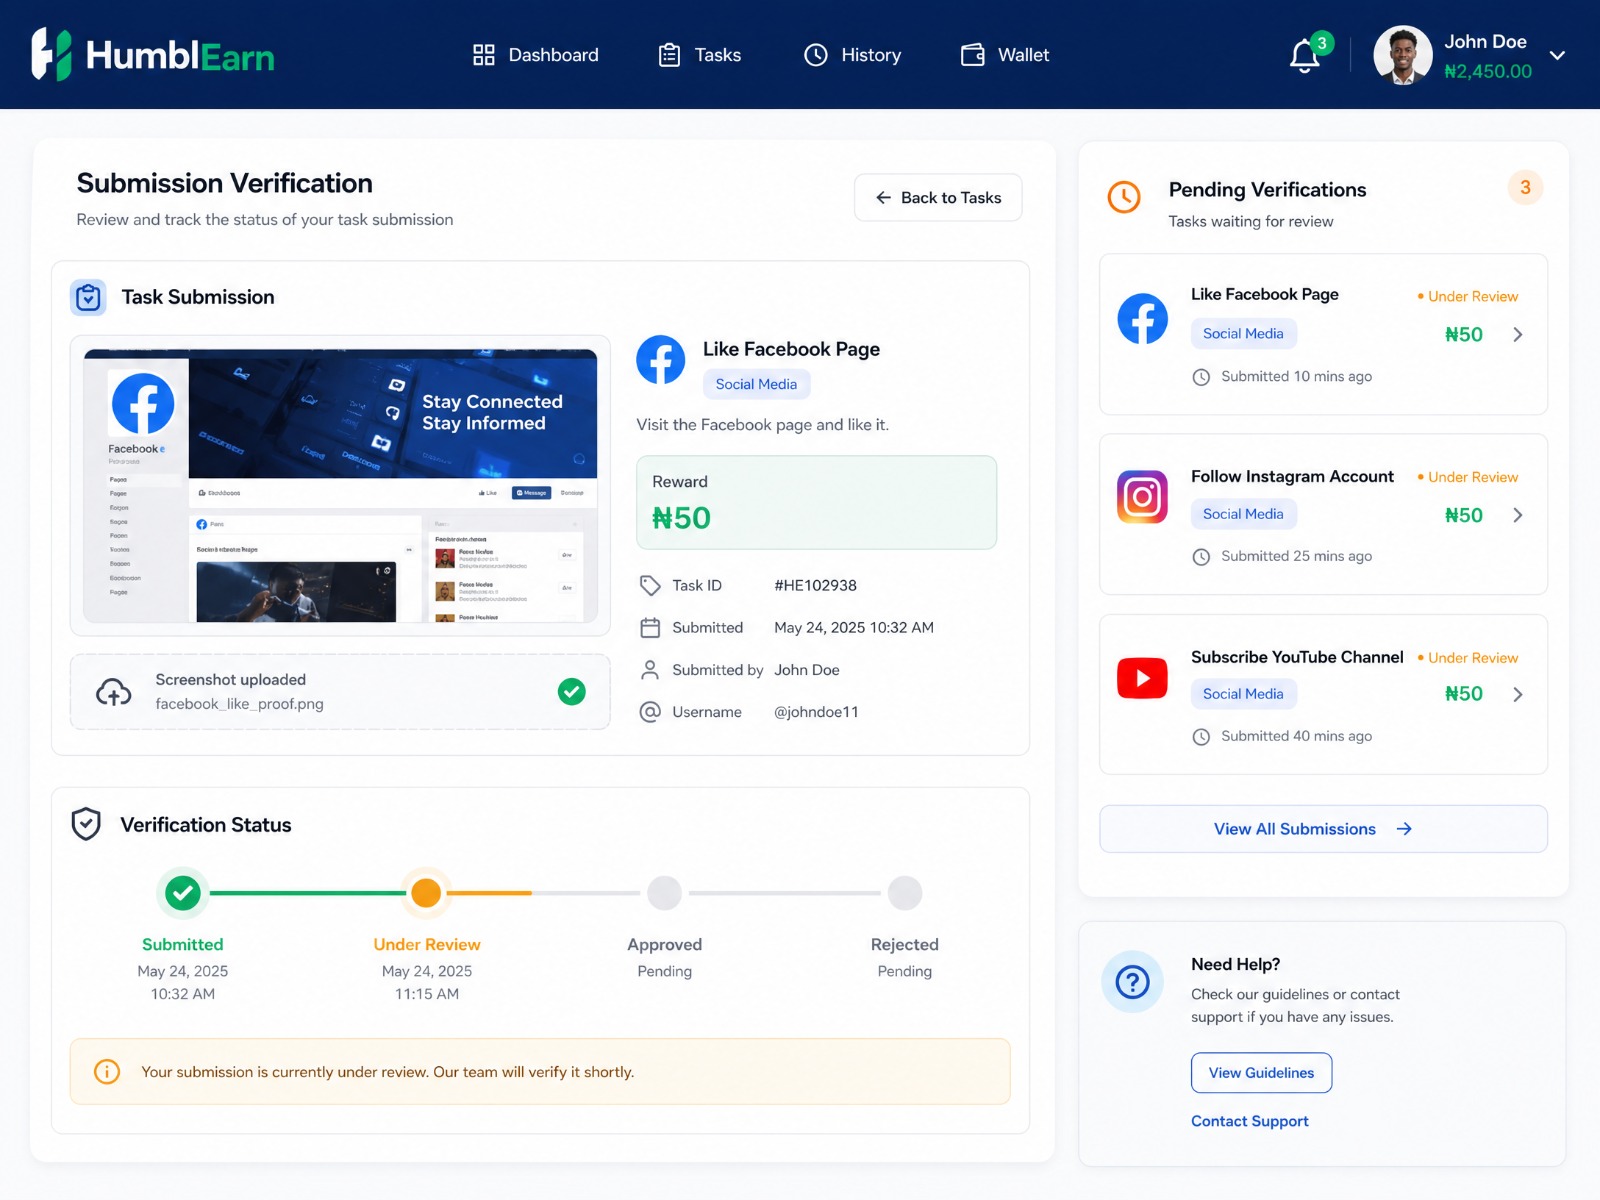
Task: Click the facebook_like_proof.png file name
Action: click(x=240, y=704)
